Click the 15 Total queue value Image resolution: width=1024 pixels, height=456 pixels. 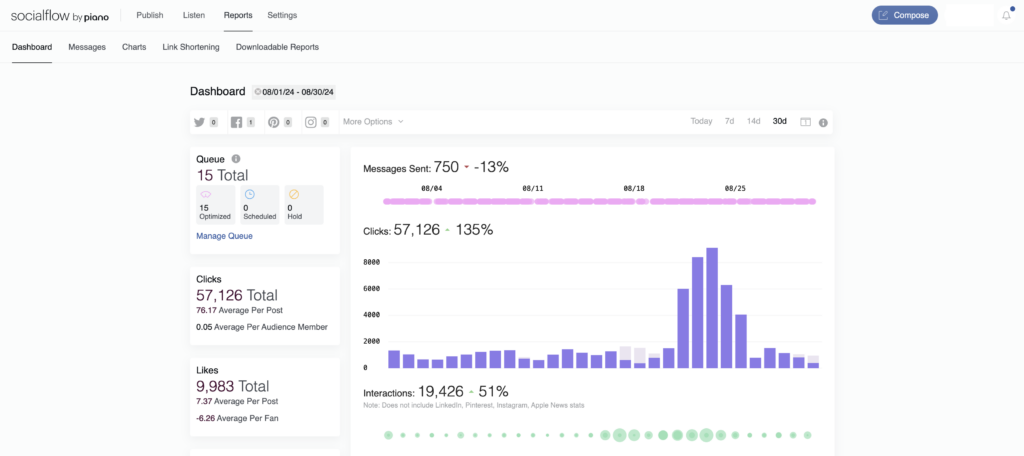coord(222,175)
